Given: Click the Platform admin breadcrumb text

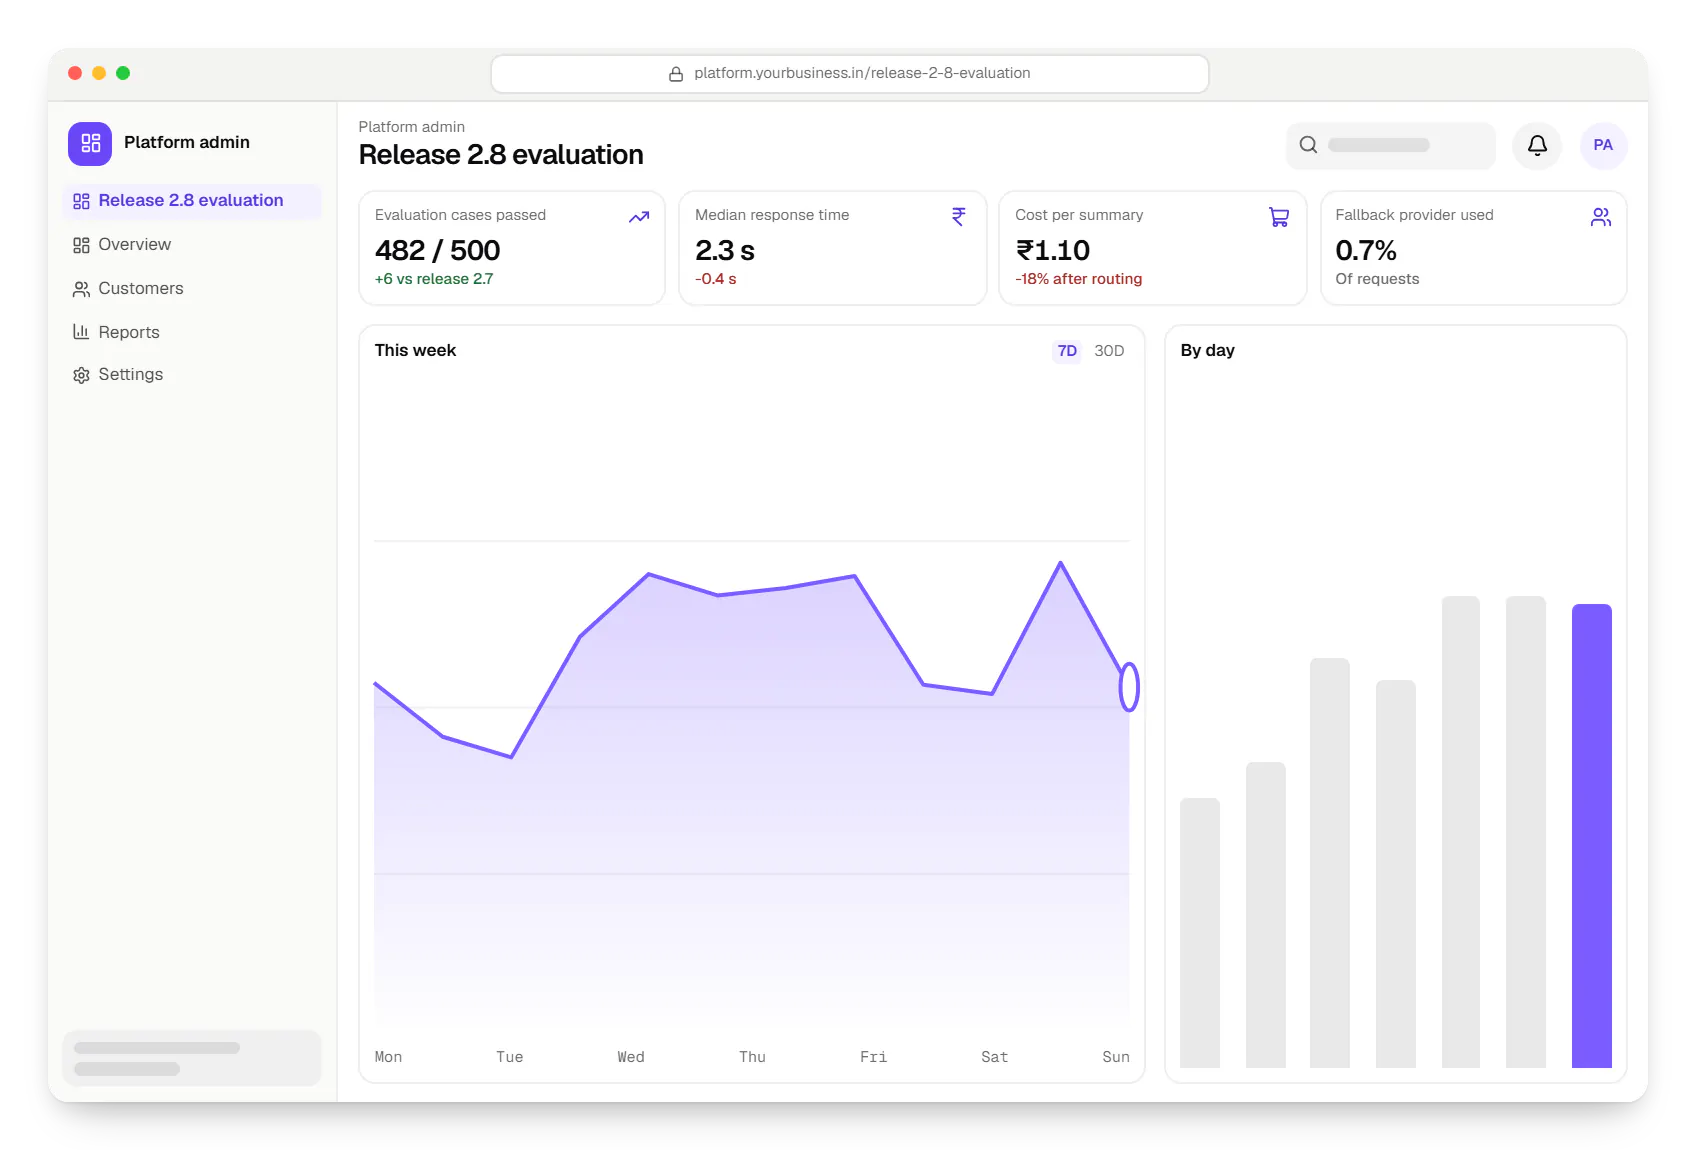Looking at the screenshot, I should 412,127.
